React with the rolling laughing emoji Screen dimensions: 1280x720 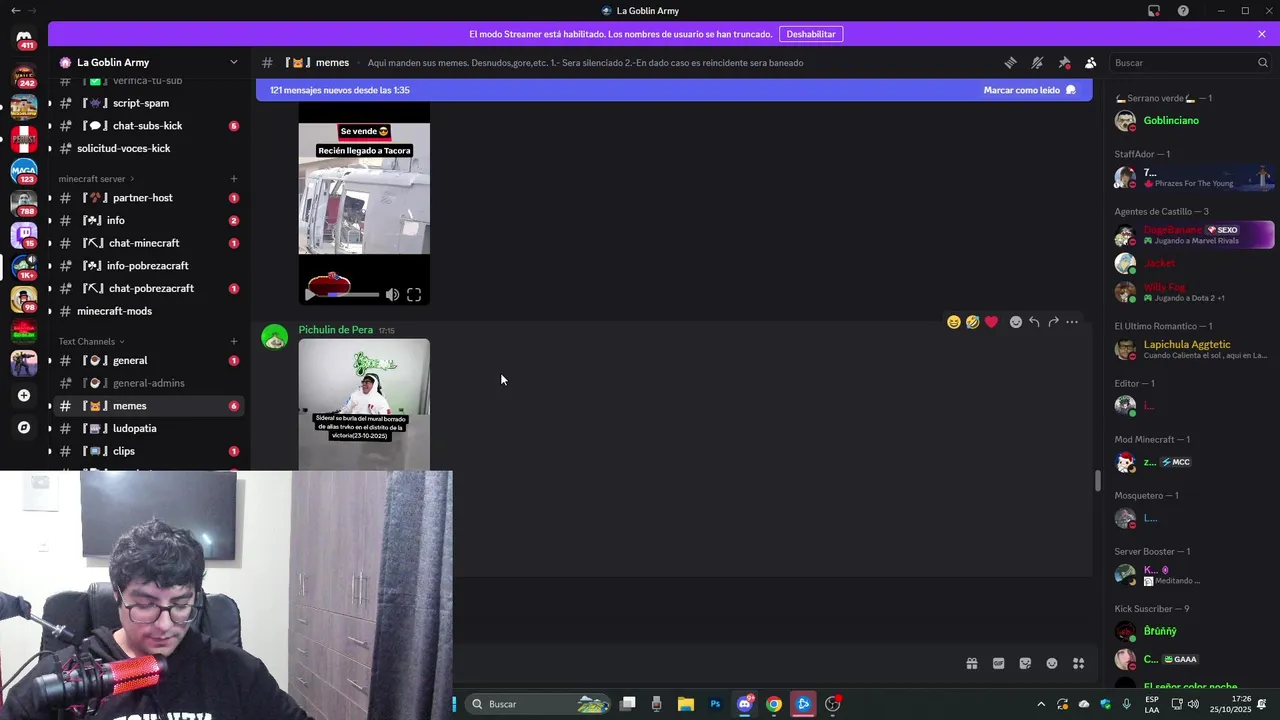tap(972, 322)
